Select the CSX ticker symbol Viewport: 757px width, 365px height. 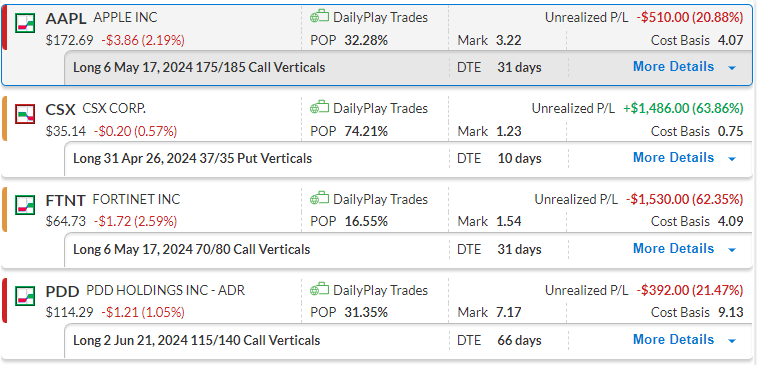[60, 110]
